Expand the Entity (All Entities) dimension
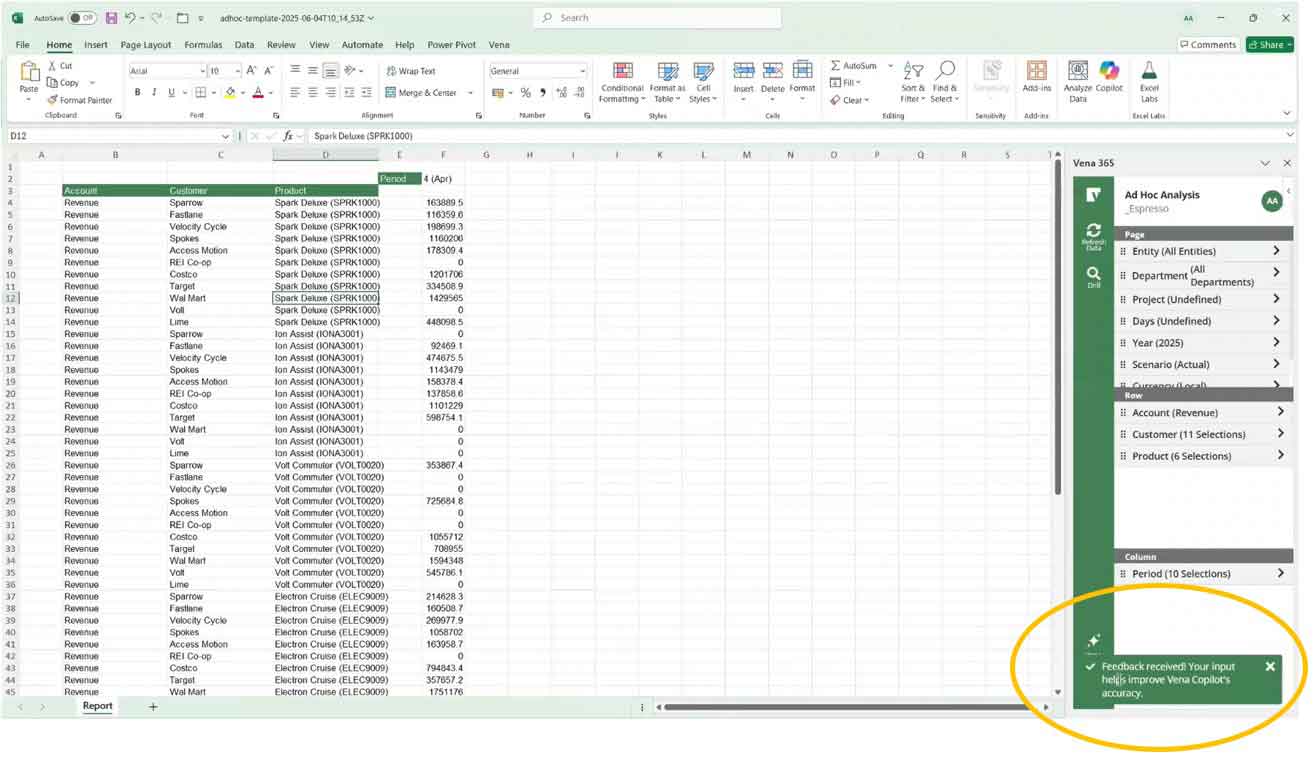Viewport: 1314px width, 761px height. pyautogui.click(x=1276, y=251)
